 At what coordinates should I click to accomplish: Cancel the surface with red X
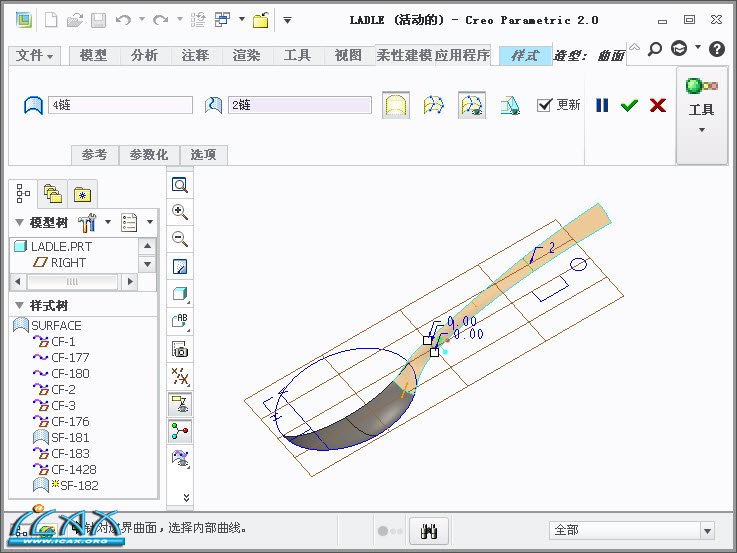pyautogui.click(x=657, y=105)
